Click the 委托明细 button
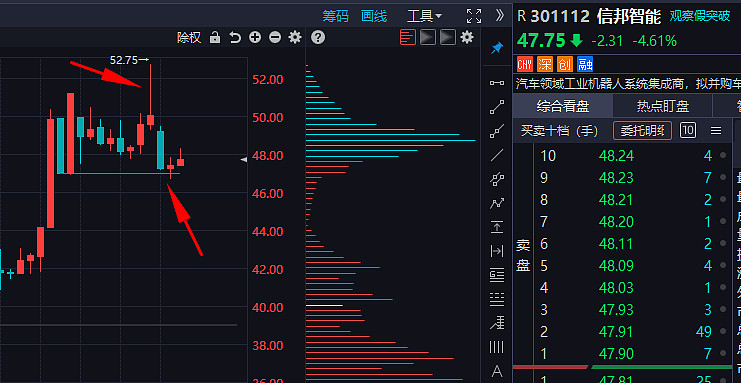The height and width of the screenshot is (383, 741). coord(642,131)
